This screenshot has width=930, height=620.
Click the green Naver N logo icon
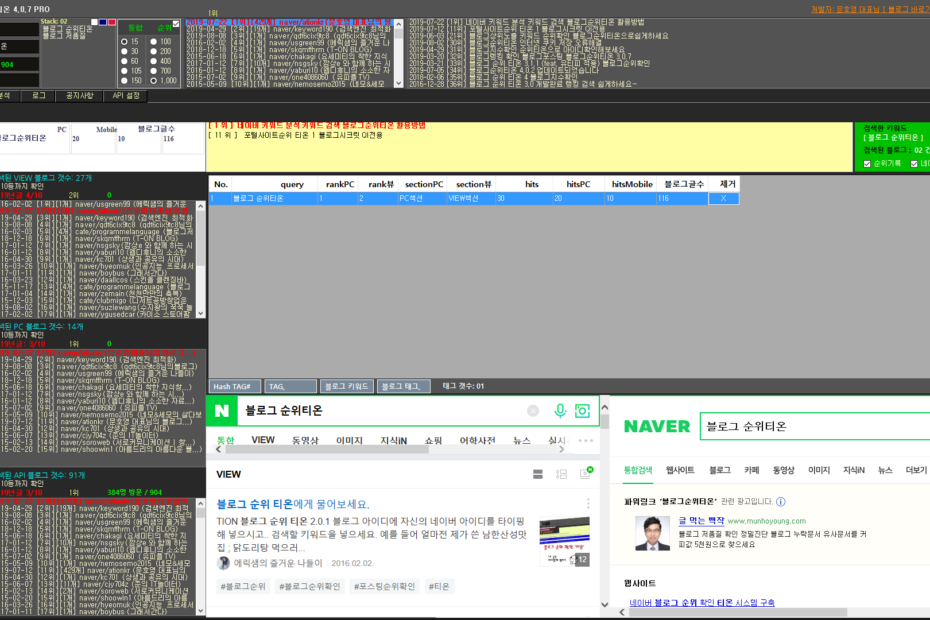point(222,411)
